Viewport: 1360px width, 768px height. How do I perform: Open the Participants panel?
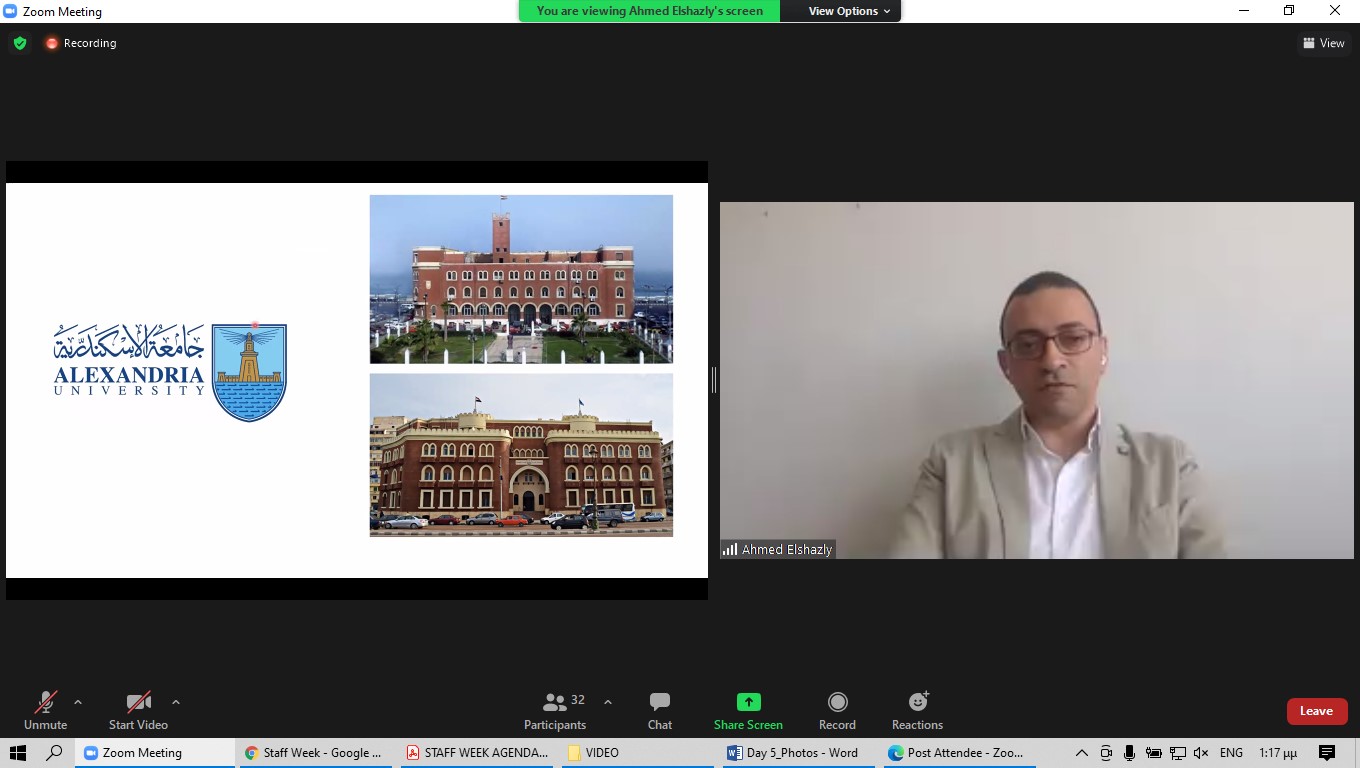click(x=555, y=711)
